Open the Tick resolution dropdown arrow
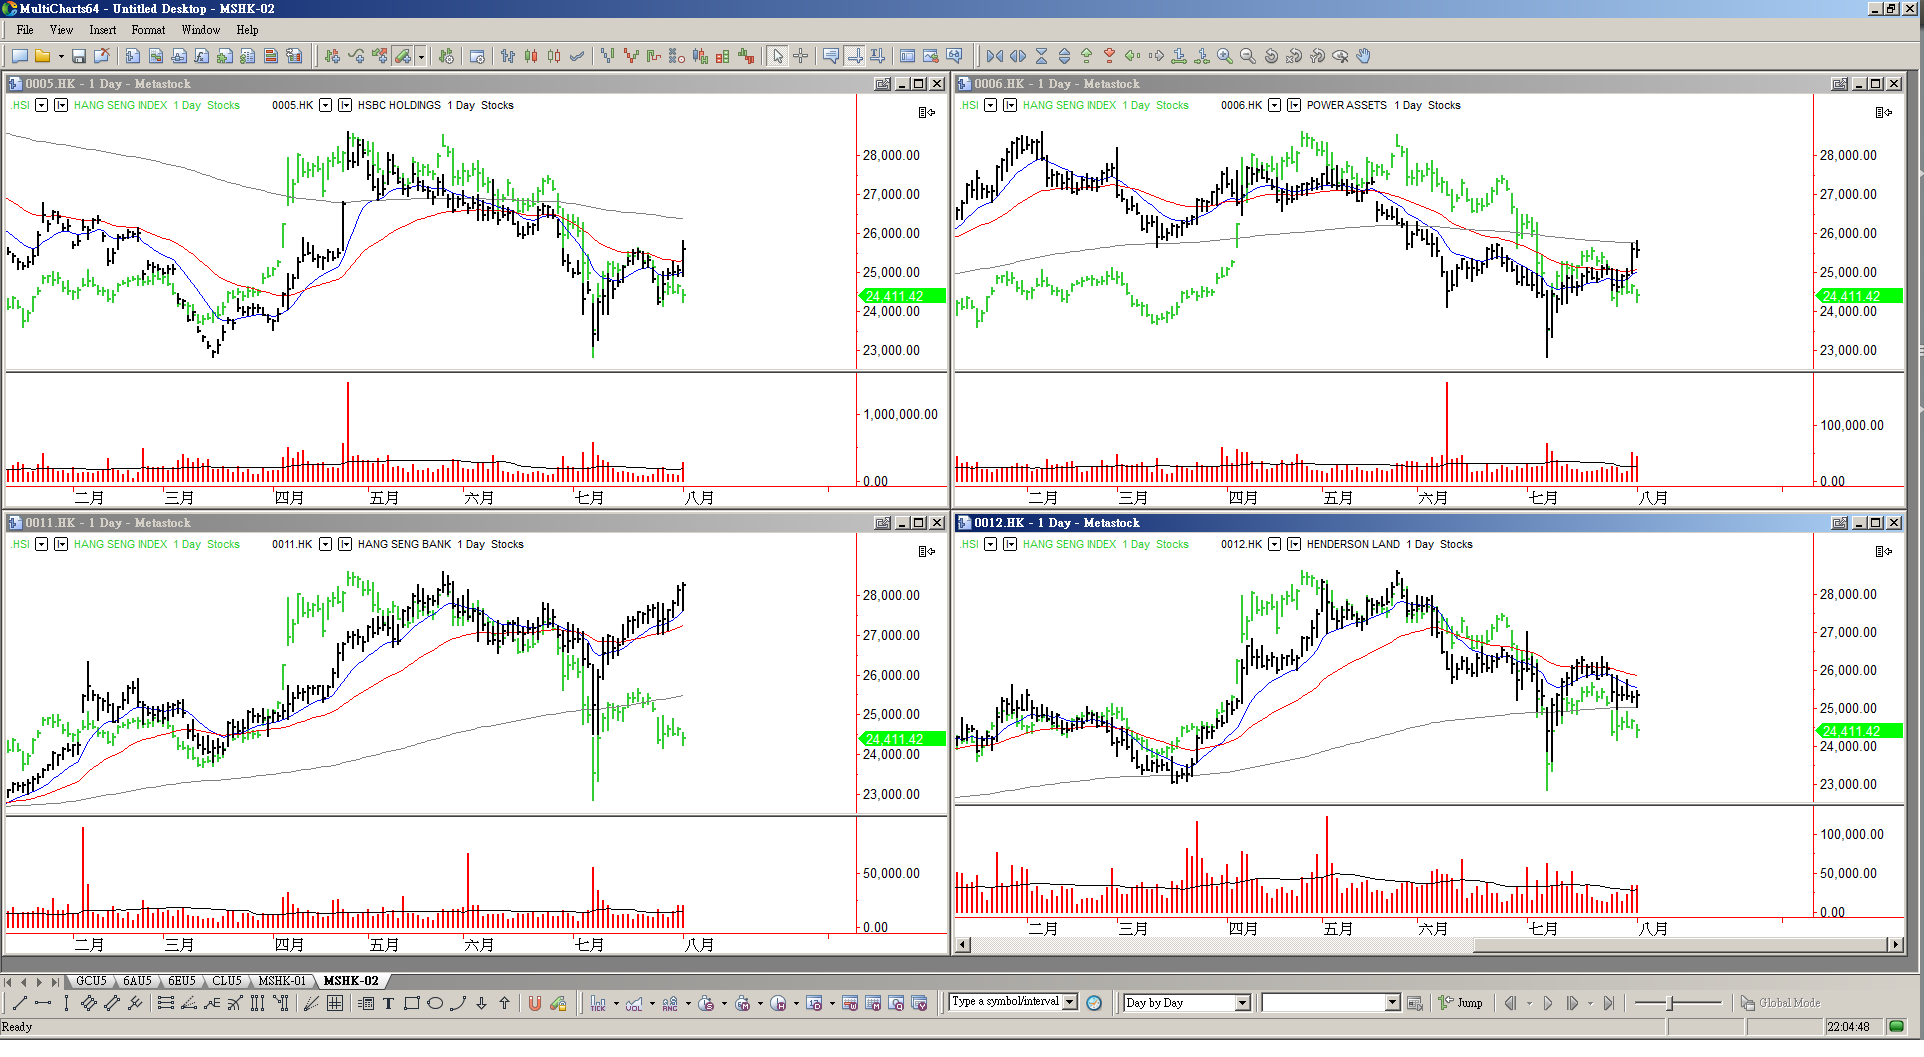The width and height of the screenshot is (1924, 1057). (616, 1003)
